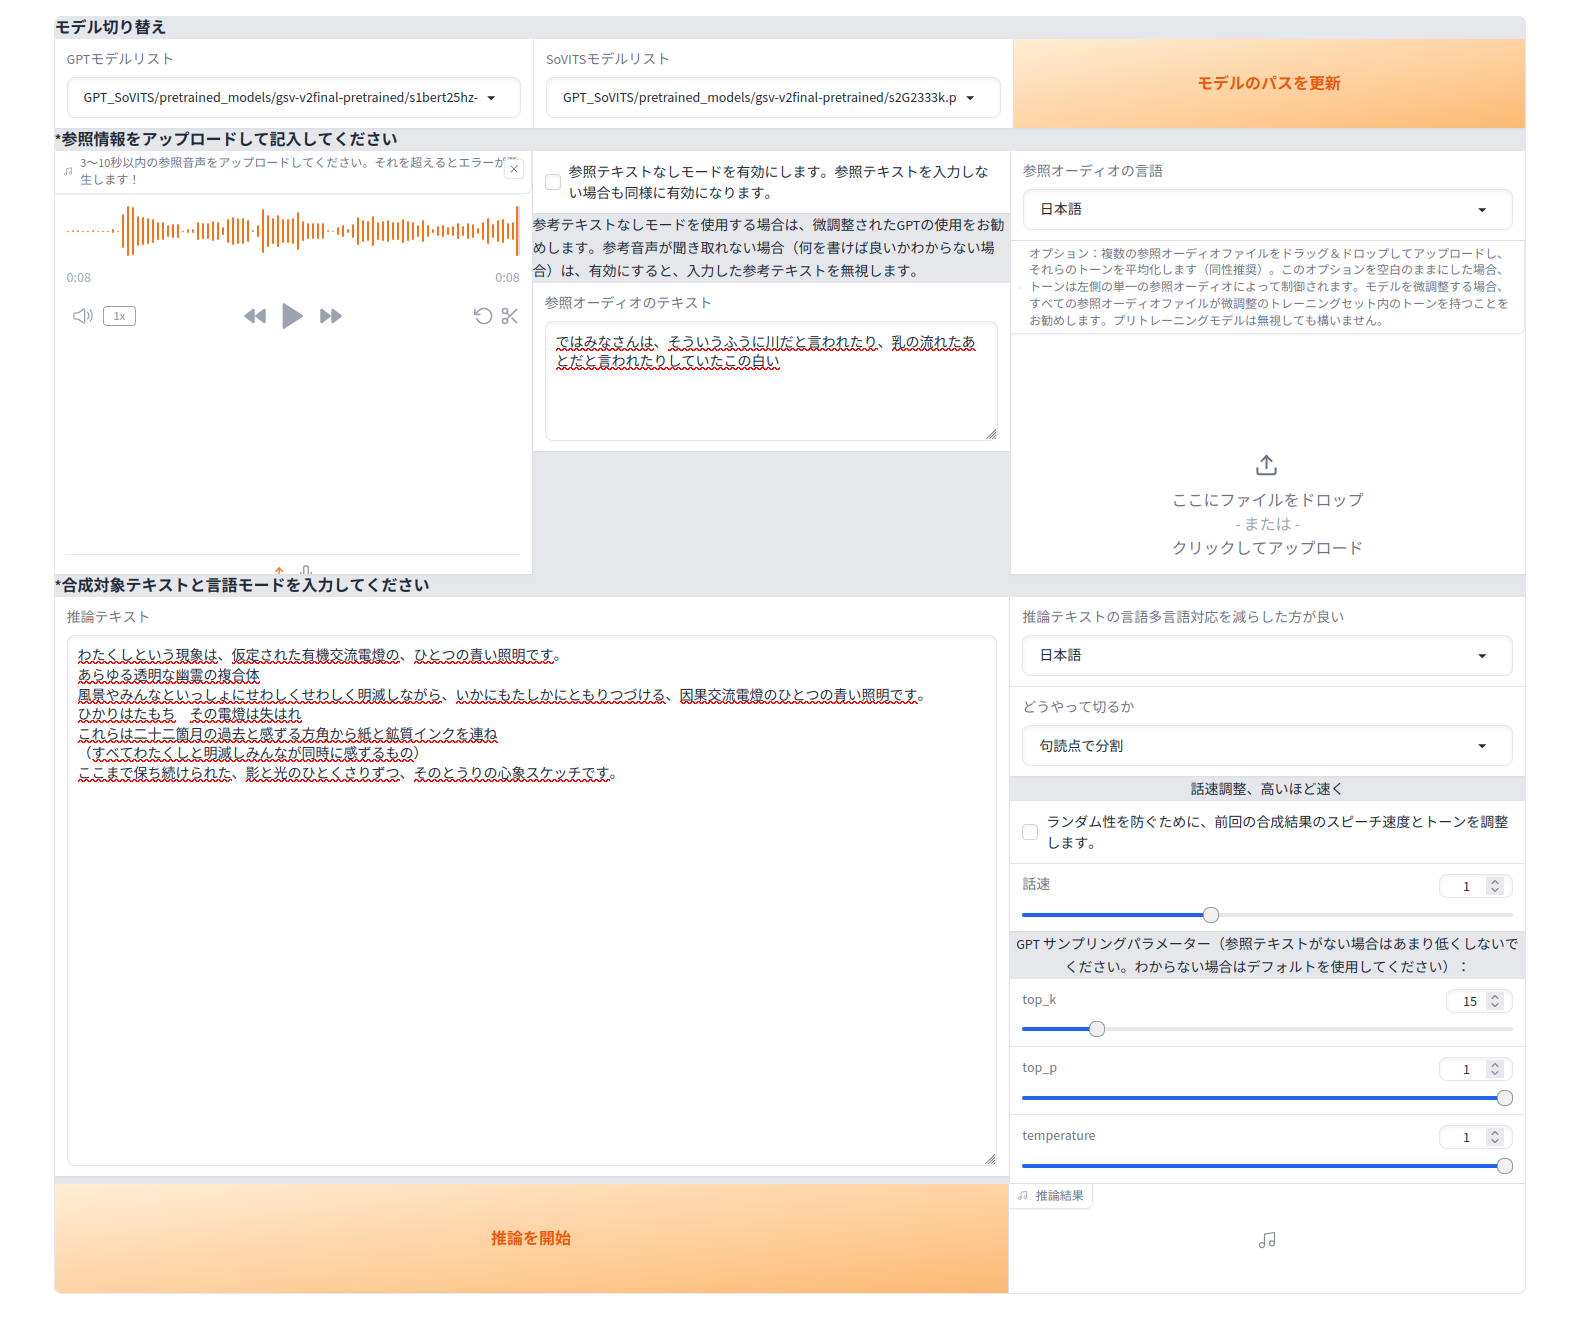Click the rewind icon in audio player
Viewport: 1580px width, 1336px height.
255,316
